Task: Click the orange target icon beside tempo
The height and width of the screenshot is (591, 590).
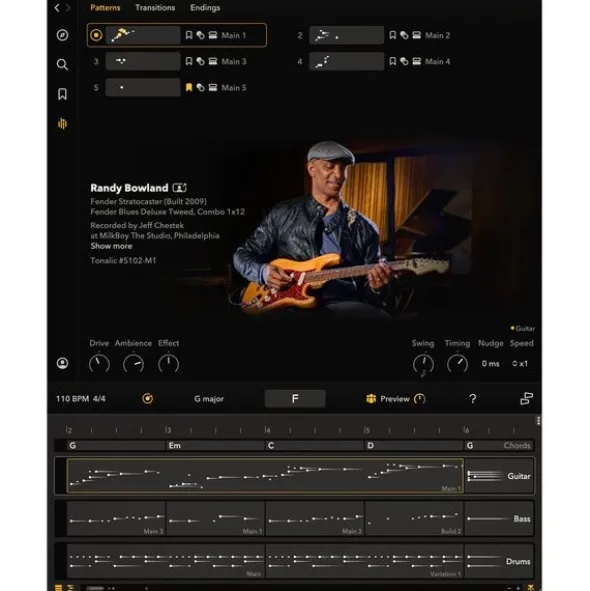Action: point(147,398)
